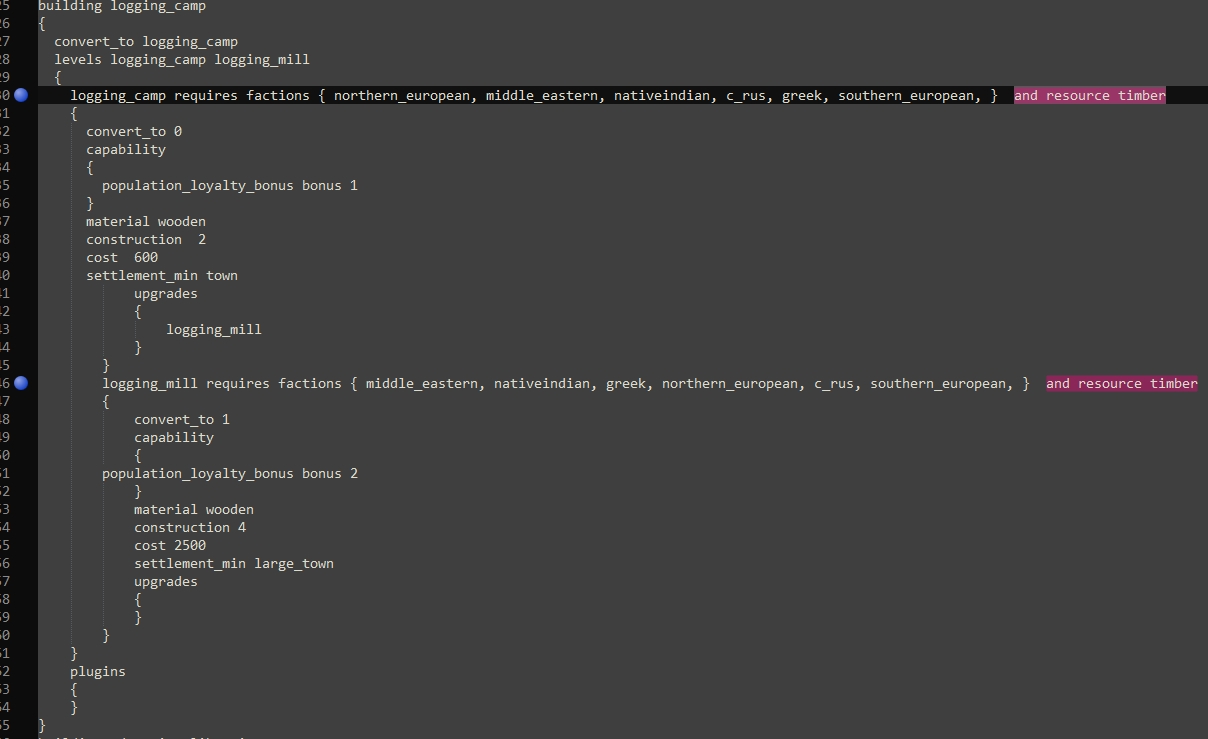Viewport: 1208px width, 739px height.
Task: Click the 'levels logging_camp logging_mill' line
Action: (182, 60)
